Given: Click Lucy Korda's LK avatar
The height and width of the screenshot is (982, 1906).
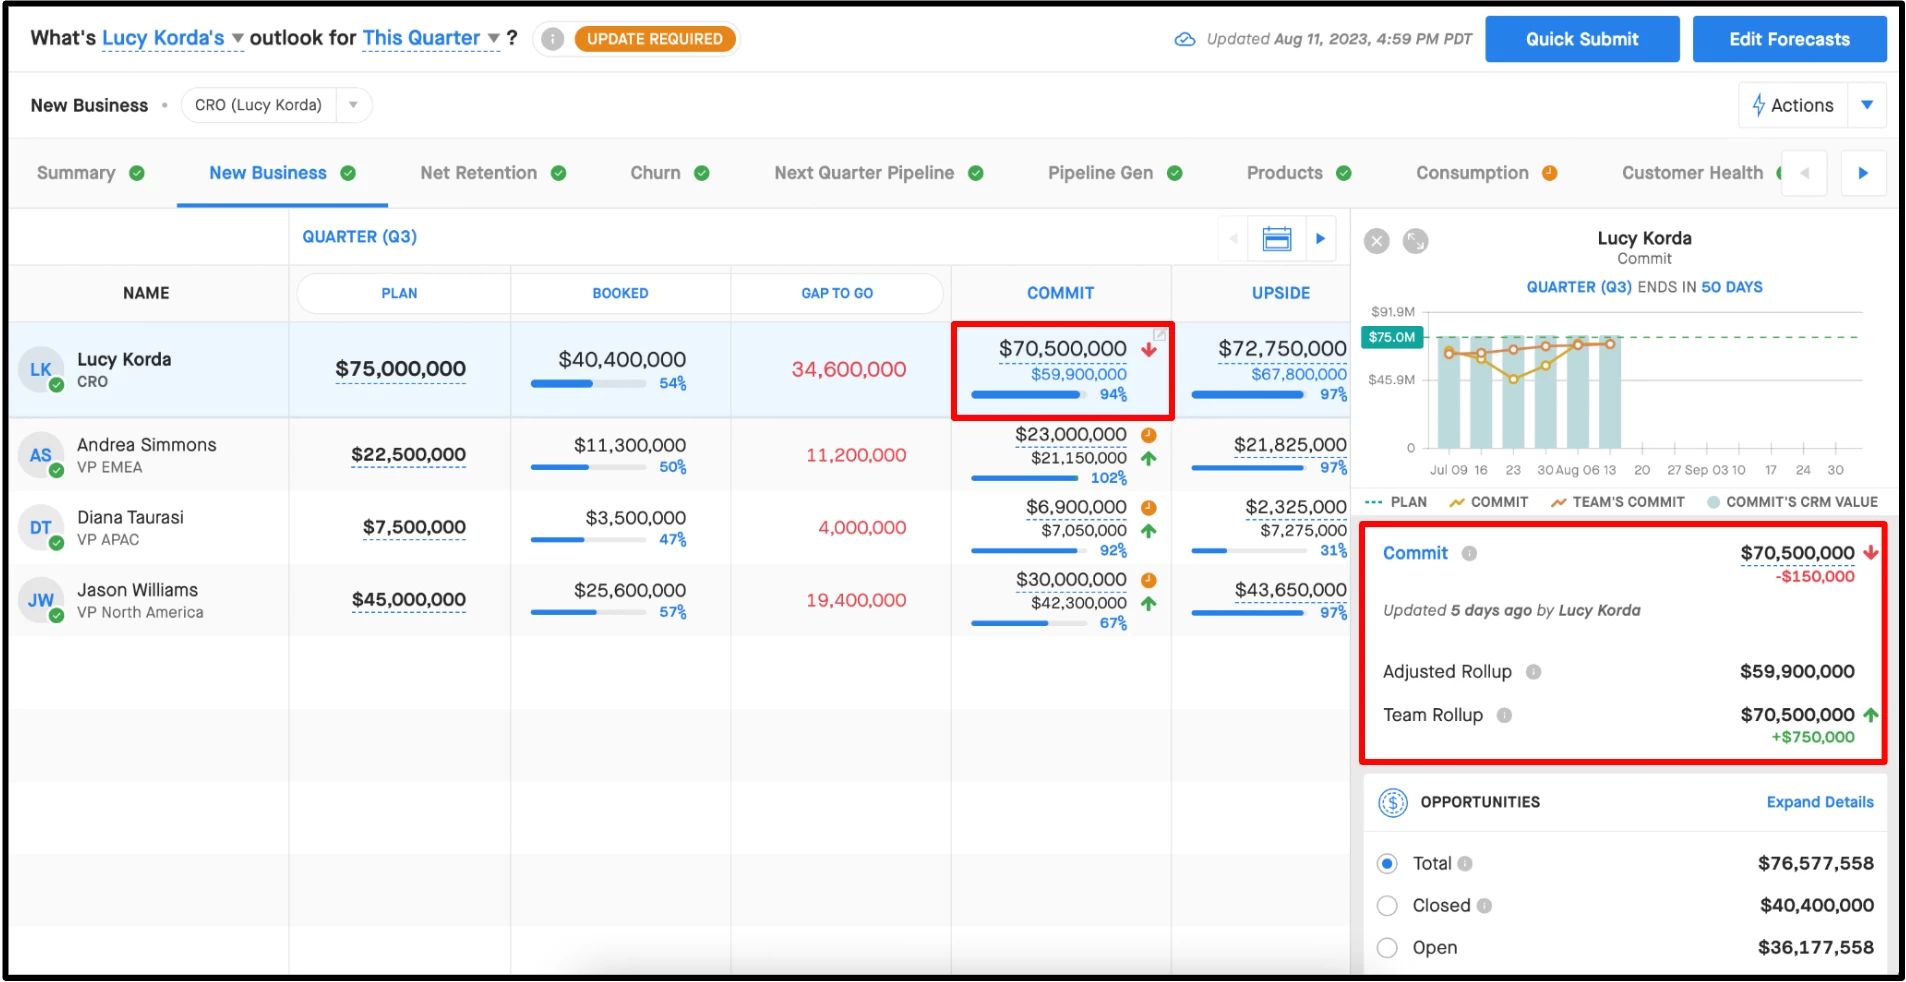Looking at the screenshot, I should [40, 370].
